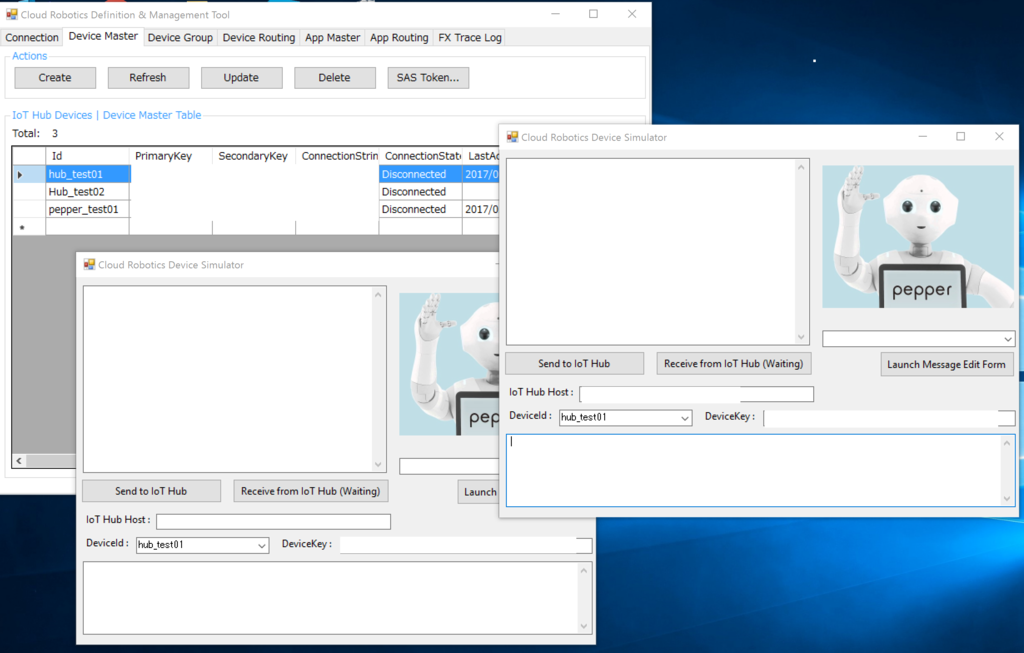Viewport: 1024px width, 653px height.
Task: Click the Update button under Actions
Action: tap(241, 77)
